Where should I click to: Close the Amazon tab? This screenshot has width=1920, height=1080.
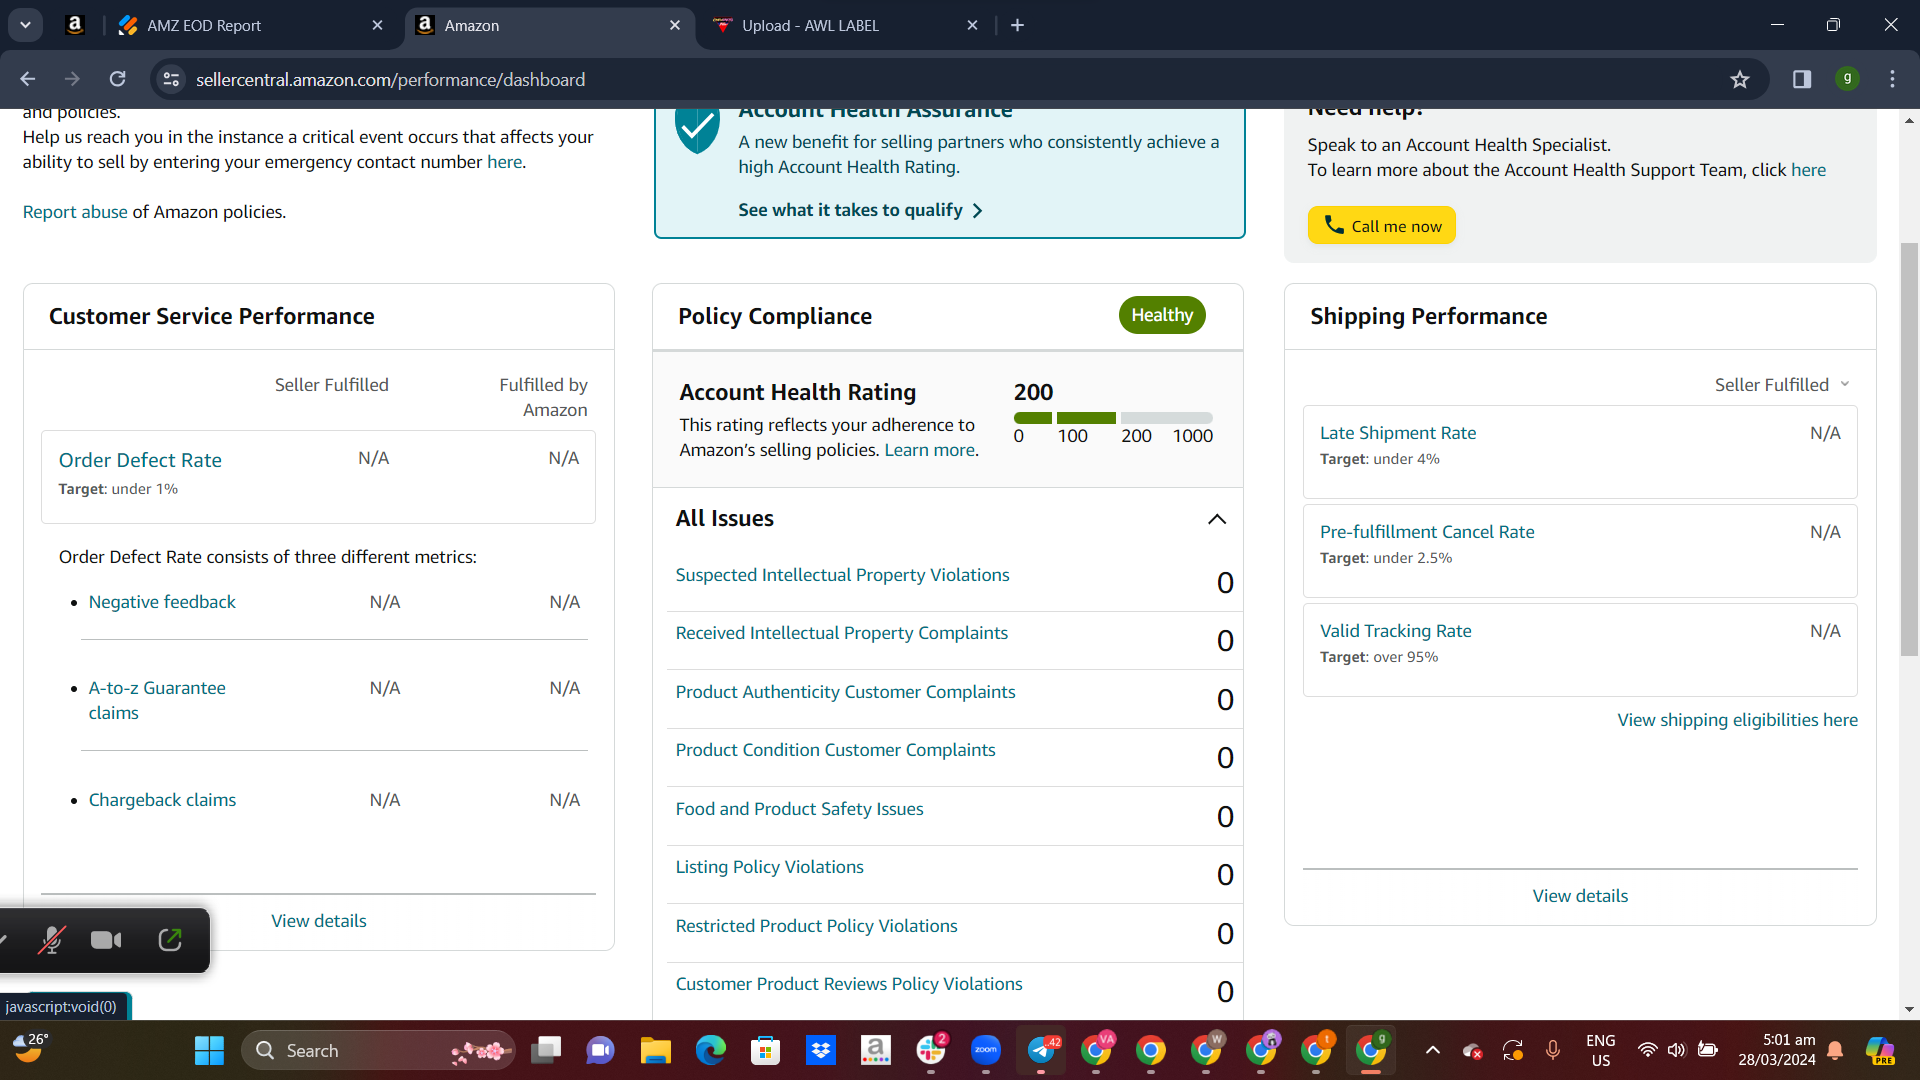675,25
